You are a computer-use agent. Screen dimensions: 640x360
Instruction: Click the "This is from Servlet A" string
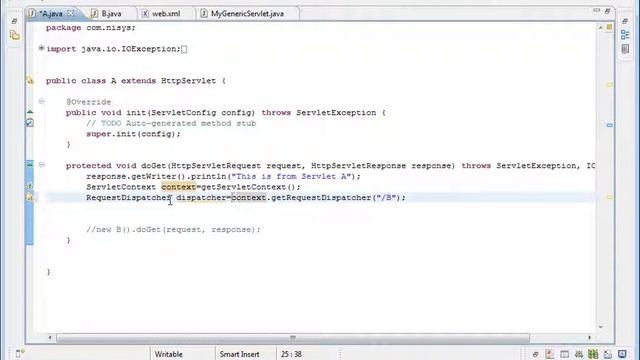(291, 176)
